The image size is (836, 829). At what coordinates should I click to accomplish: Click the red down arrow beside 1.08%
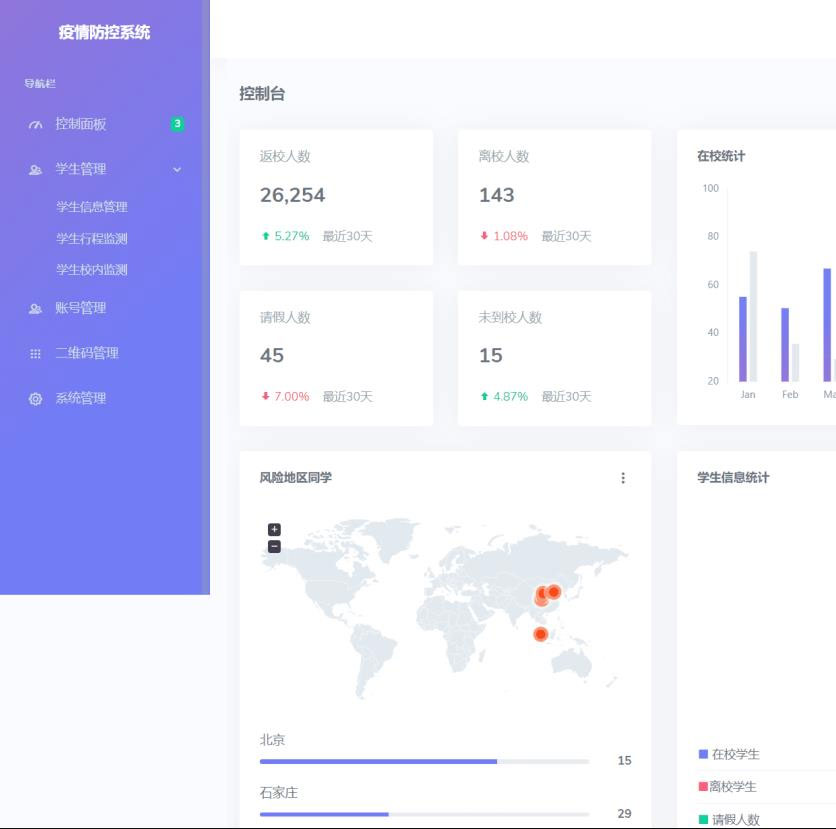[484, 236]
